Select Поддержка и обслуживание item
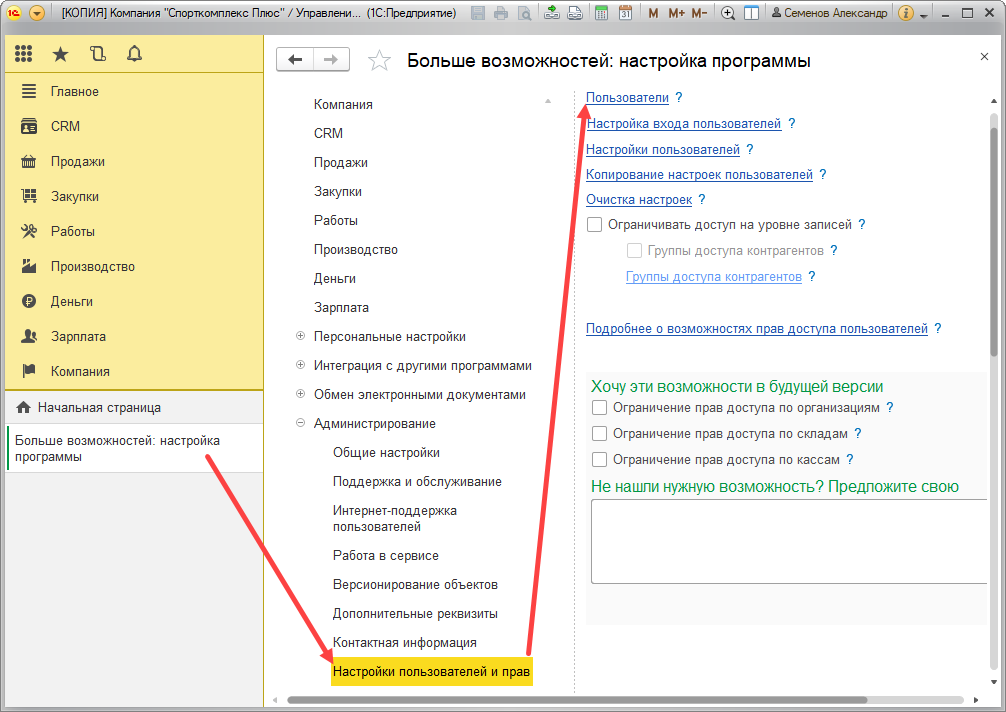 pyautogui.click(x=417, y=482)
